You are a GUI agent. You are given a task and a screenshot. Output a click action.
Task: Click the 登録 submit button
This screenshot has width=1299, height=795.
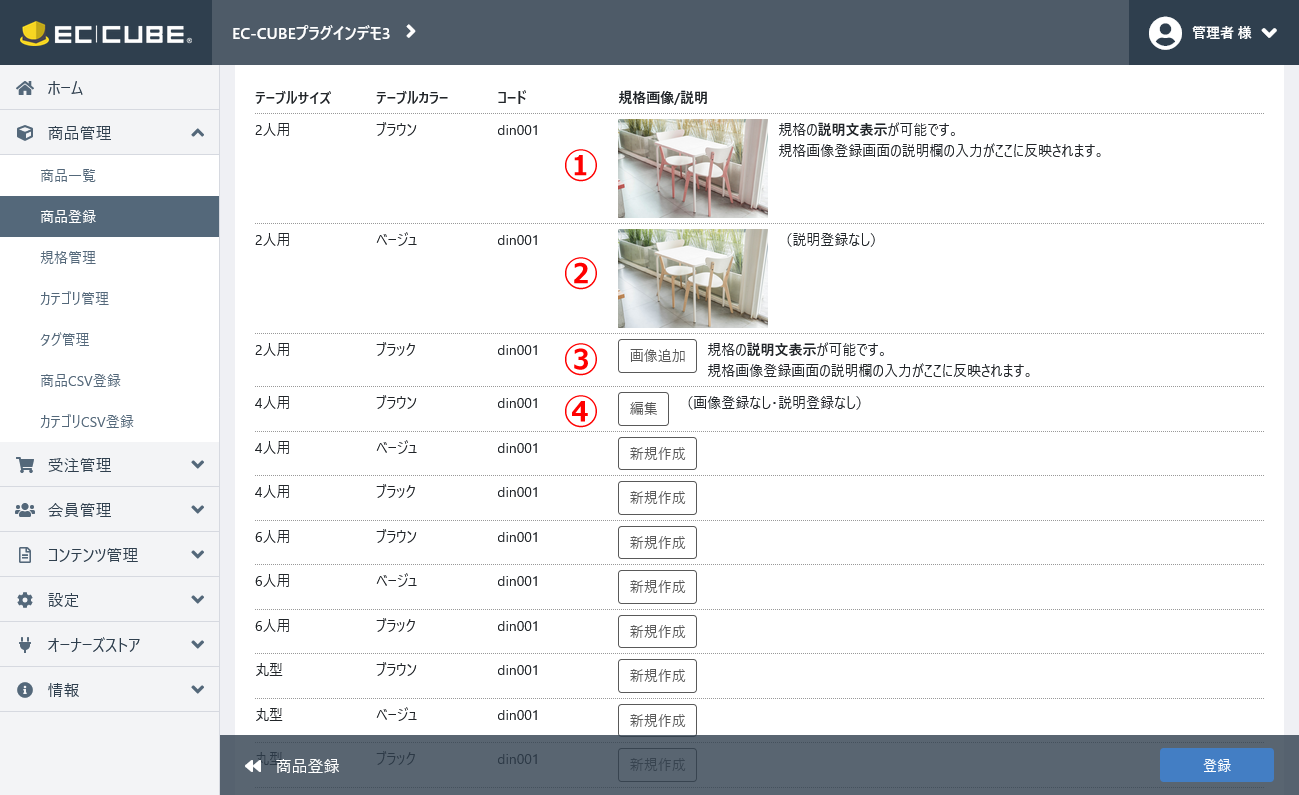(x=1216, y=765)
